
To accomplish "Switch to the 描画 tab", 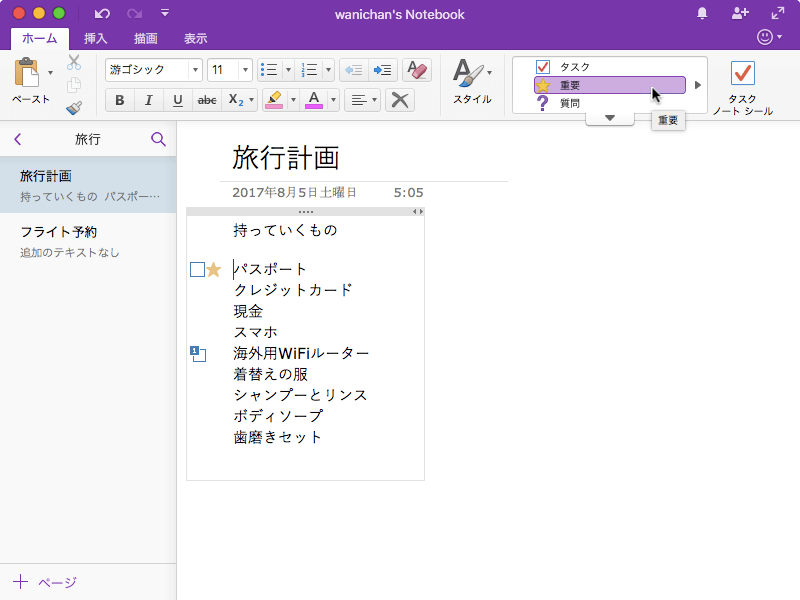I will point(145,38).
